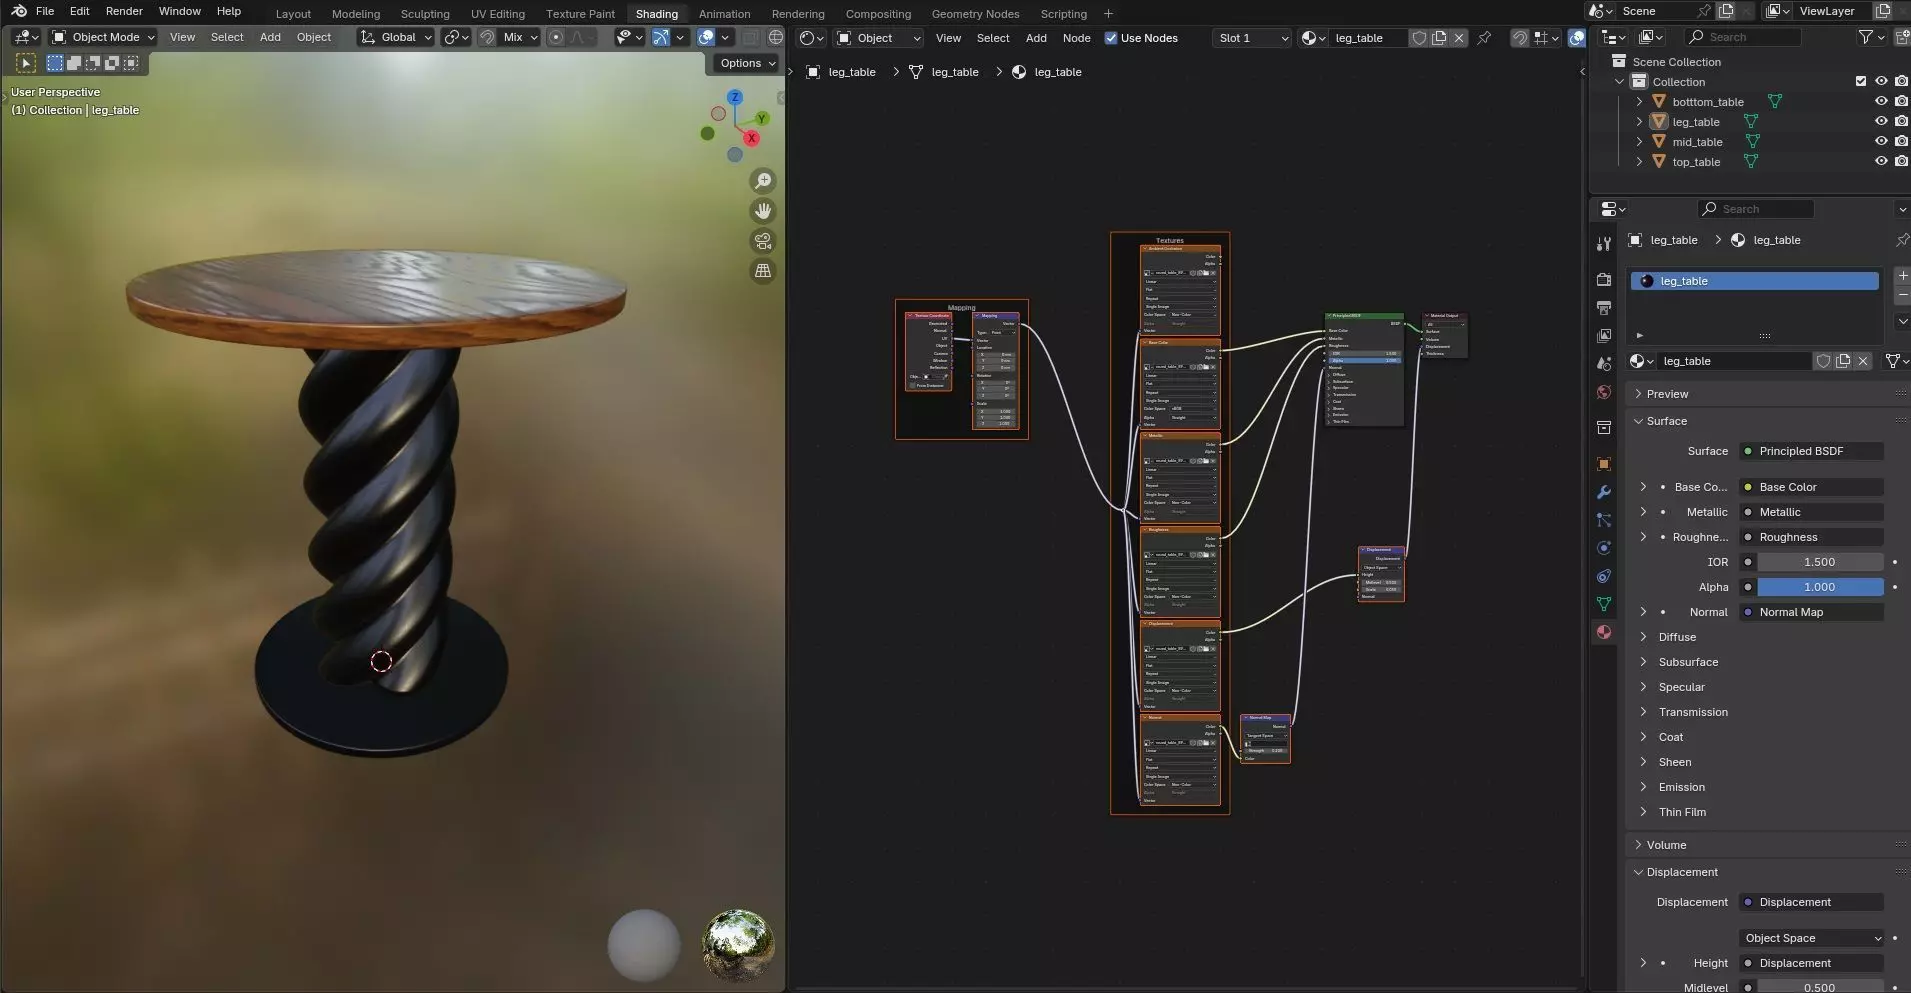Click the Displacement linked node button
Screen dimensions: 1911x993
tap(1812, 902)
